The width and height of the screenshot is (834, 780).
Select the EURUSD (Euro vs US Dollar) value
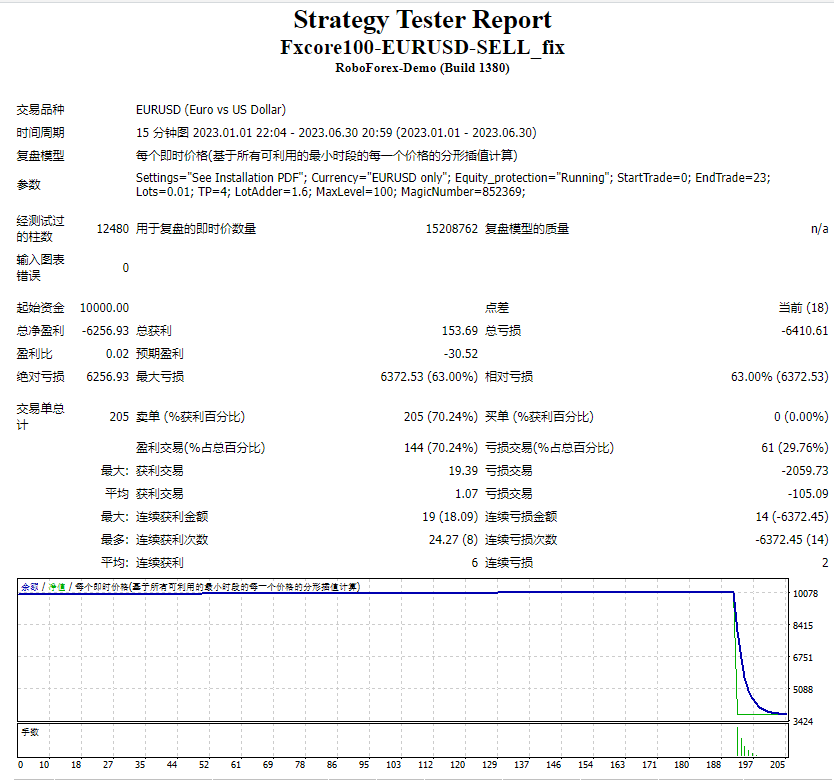pos(211,110)
